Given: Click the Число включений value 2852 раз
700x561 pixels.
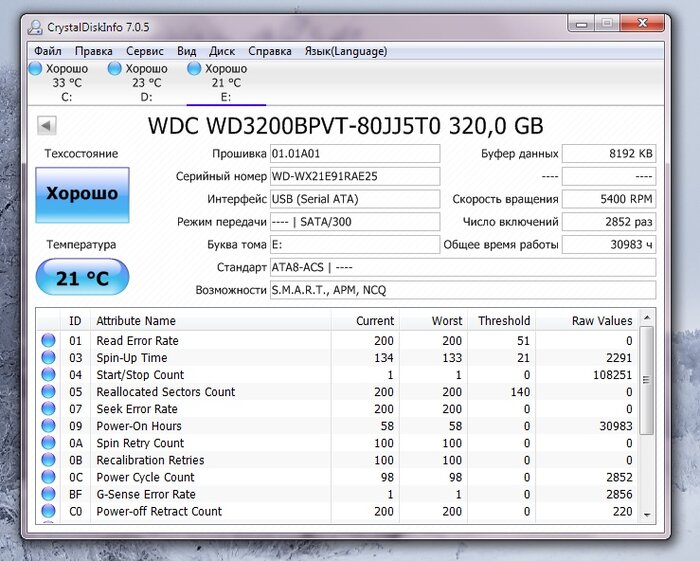Looking at the screenshot, I should point(609,222).
